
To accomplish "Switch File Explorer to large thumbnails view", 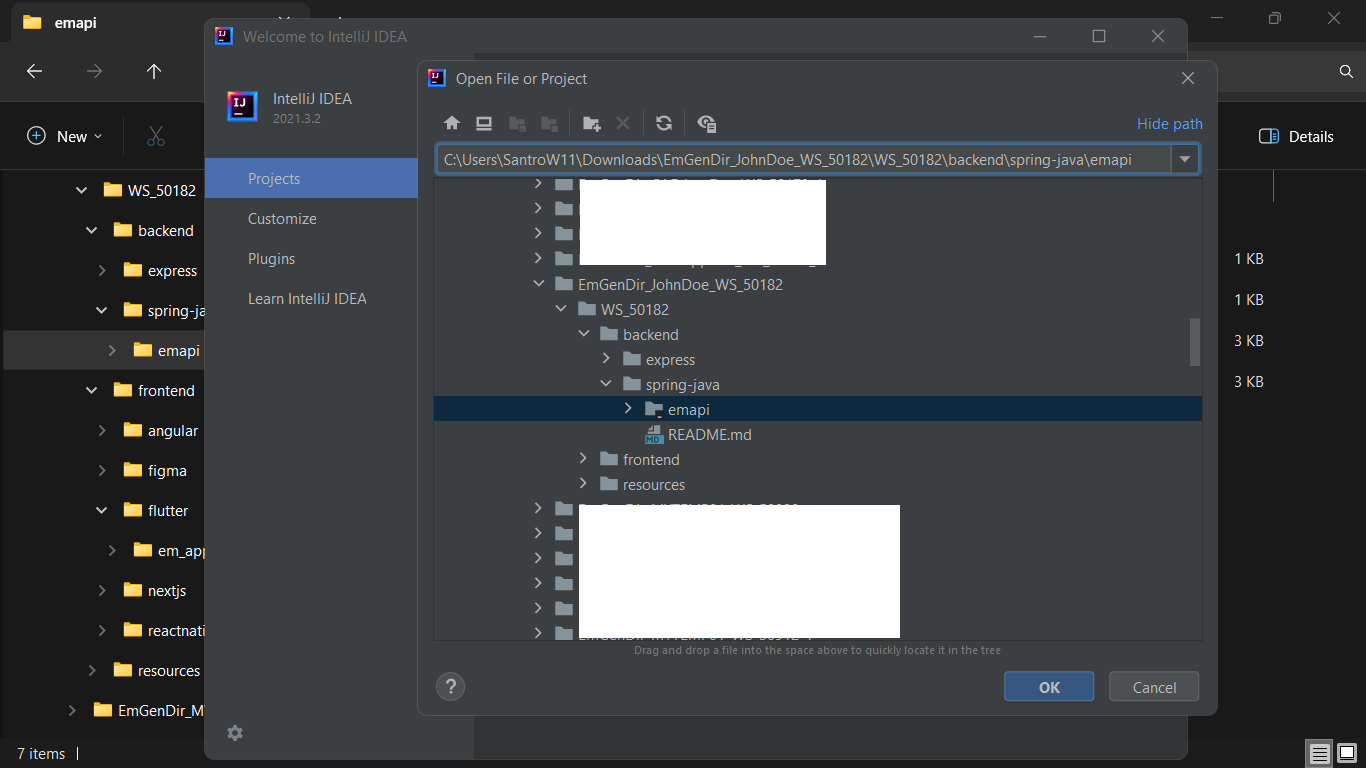I will point(1347,753).
